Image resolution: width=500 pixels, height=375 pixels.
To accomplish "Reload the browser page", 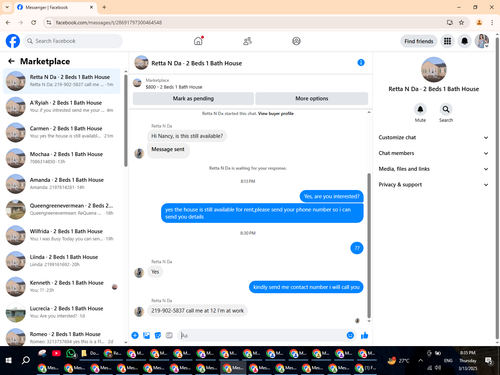I will (x=33, y=22).
